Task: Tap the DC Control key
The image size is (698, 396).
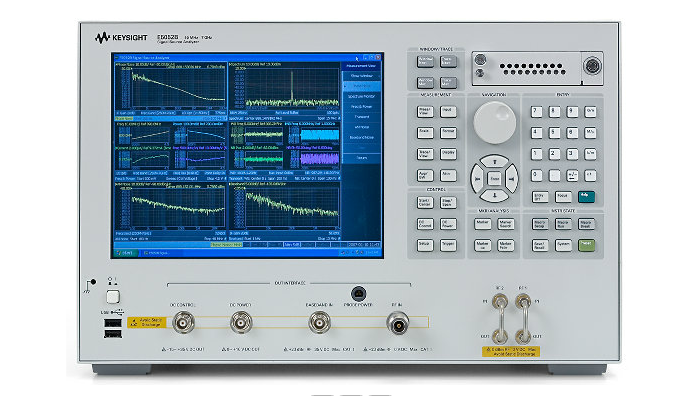Action: pyautogui.click(x=425, y=224)
